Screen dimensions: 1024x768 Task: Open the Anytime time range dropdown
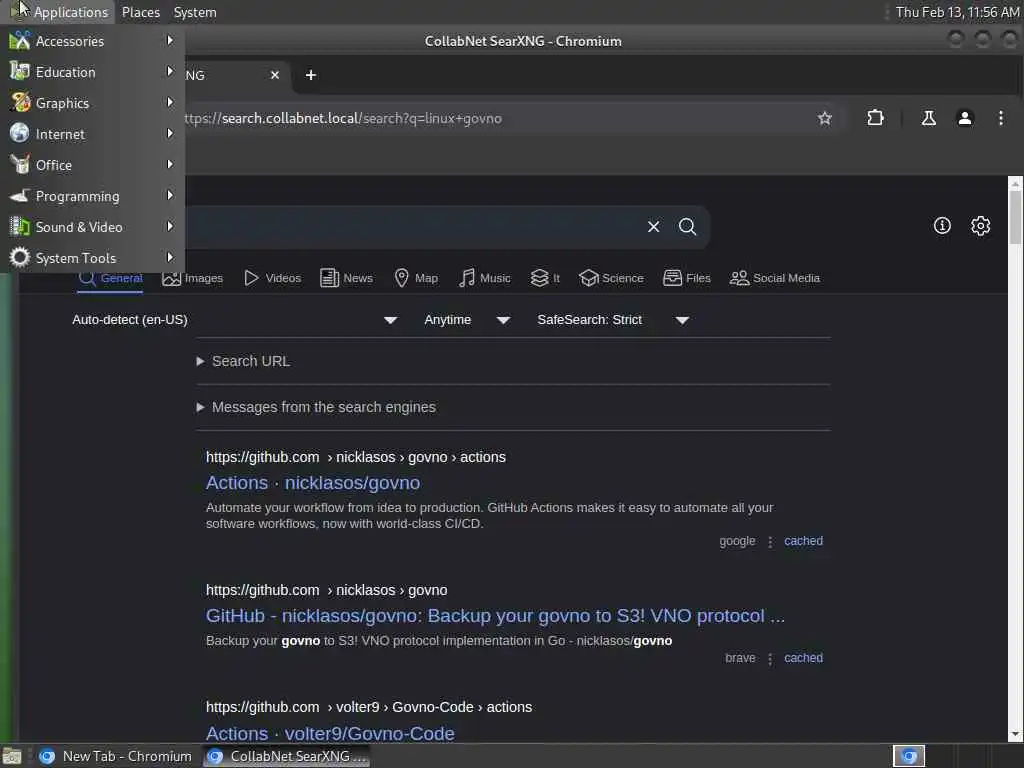click(467, 320)
